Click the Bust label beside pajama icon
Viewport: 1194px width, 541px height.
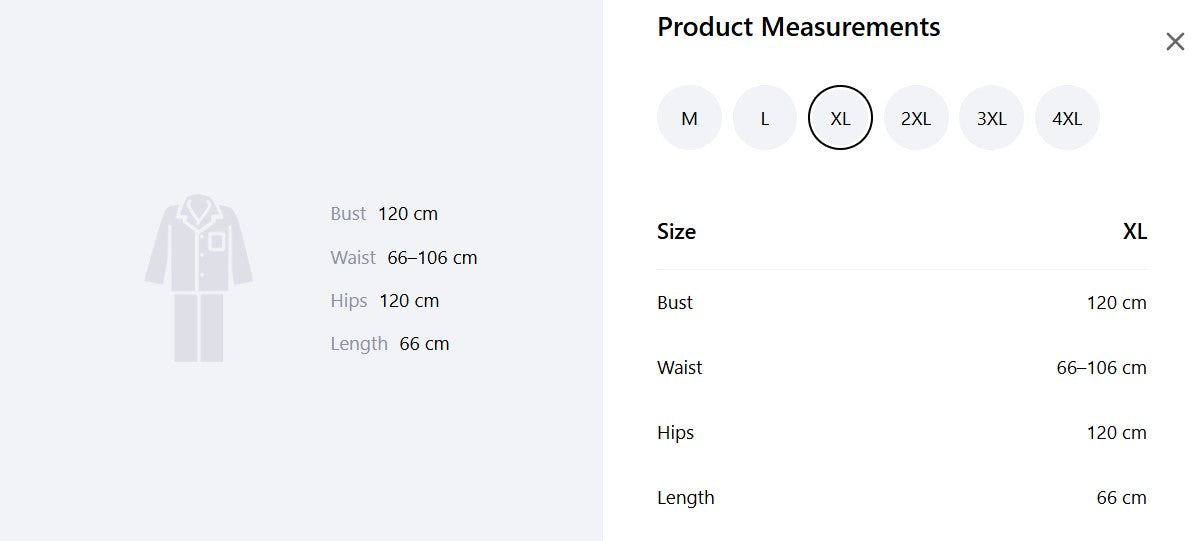[348, 214]
